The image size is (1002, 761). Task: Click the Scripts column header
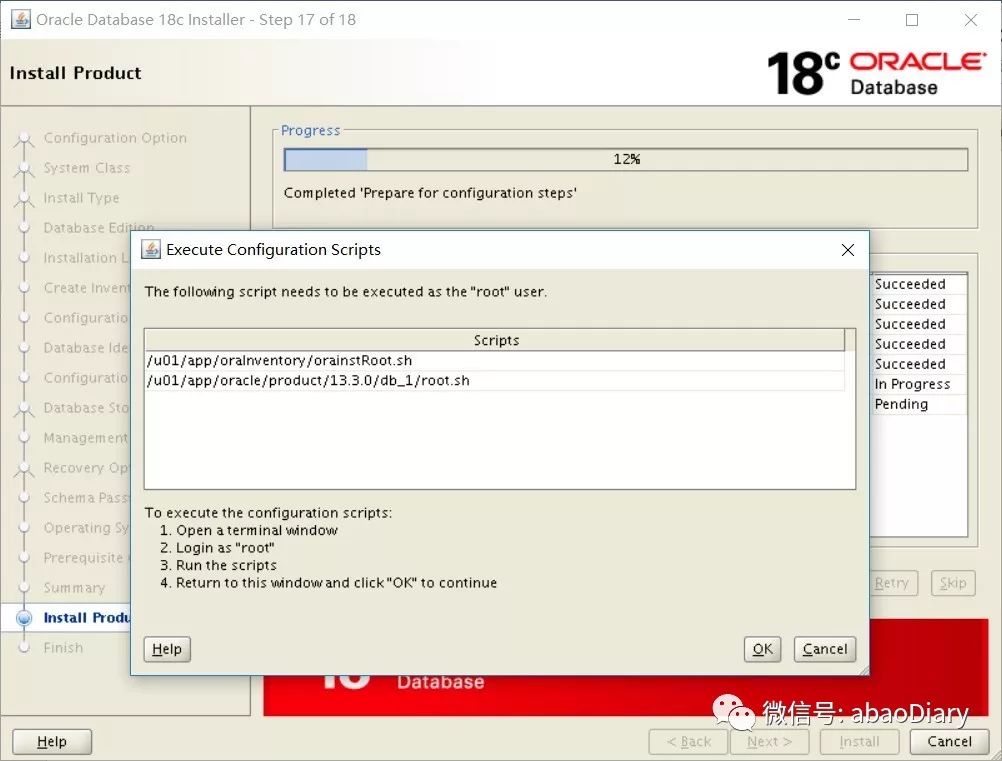coord(495,340)
